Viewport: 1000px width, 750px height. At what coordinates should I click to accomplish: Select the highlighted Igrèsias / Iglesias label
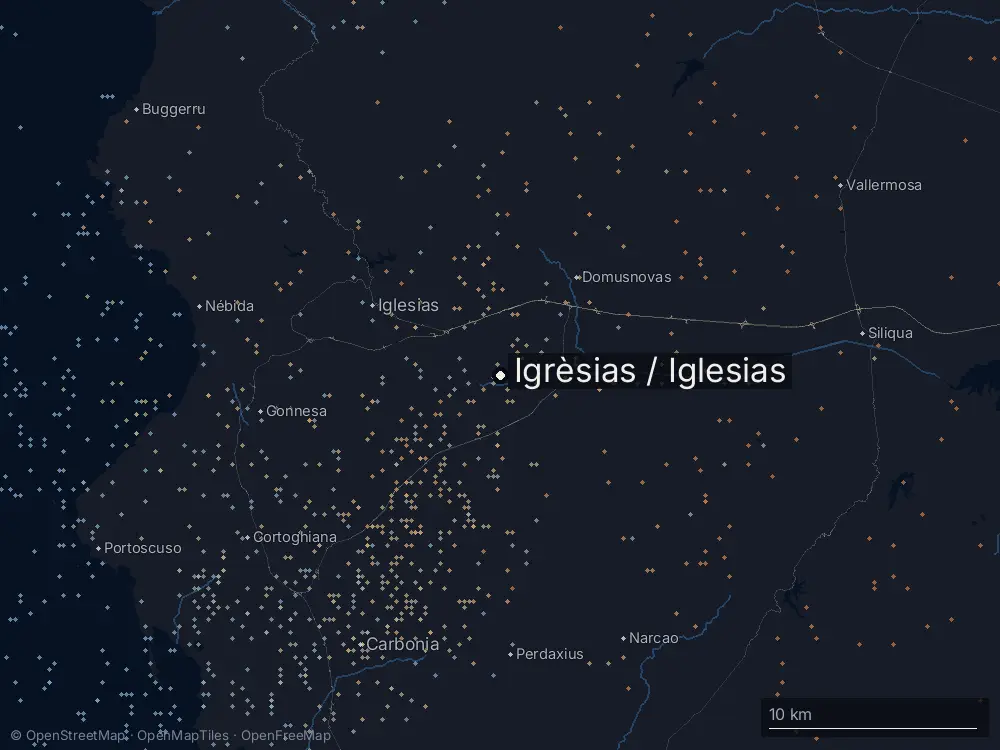tap(649, 371)
